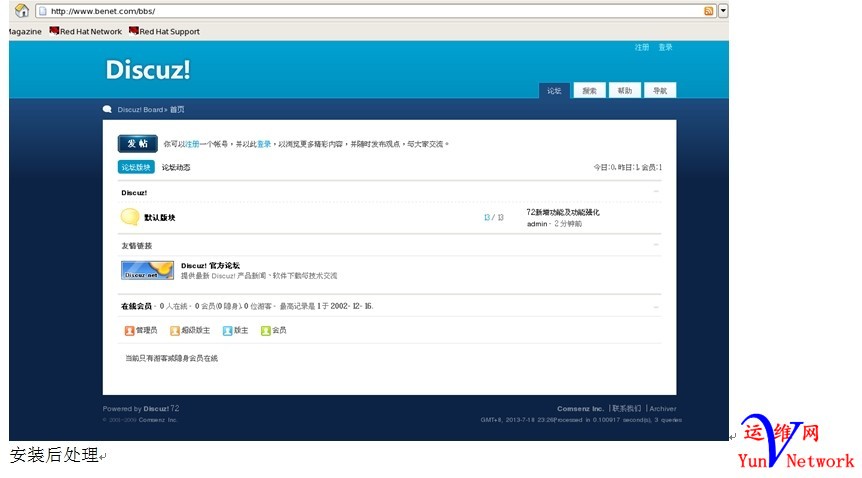This screenshot has height=478, width=862.
Task: Click the speech bubble breadcrumb icon
Action: coord(107,109)
